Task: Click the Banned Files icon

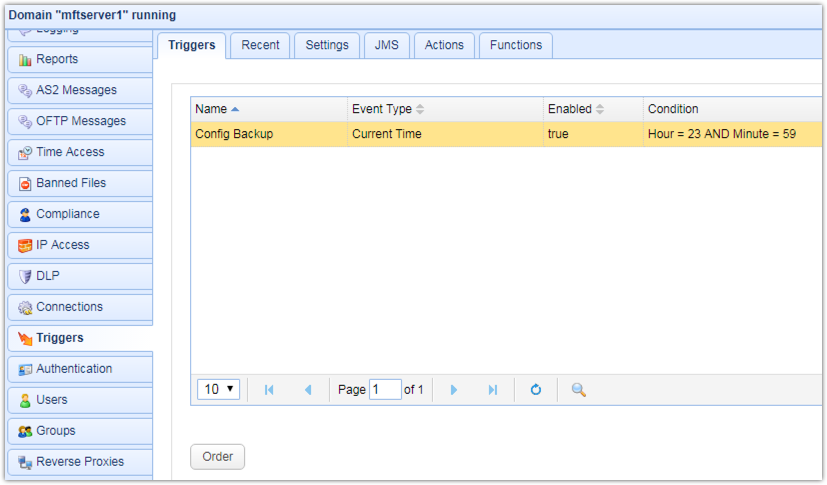Action: (25, 183)
